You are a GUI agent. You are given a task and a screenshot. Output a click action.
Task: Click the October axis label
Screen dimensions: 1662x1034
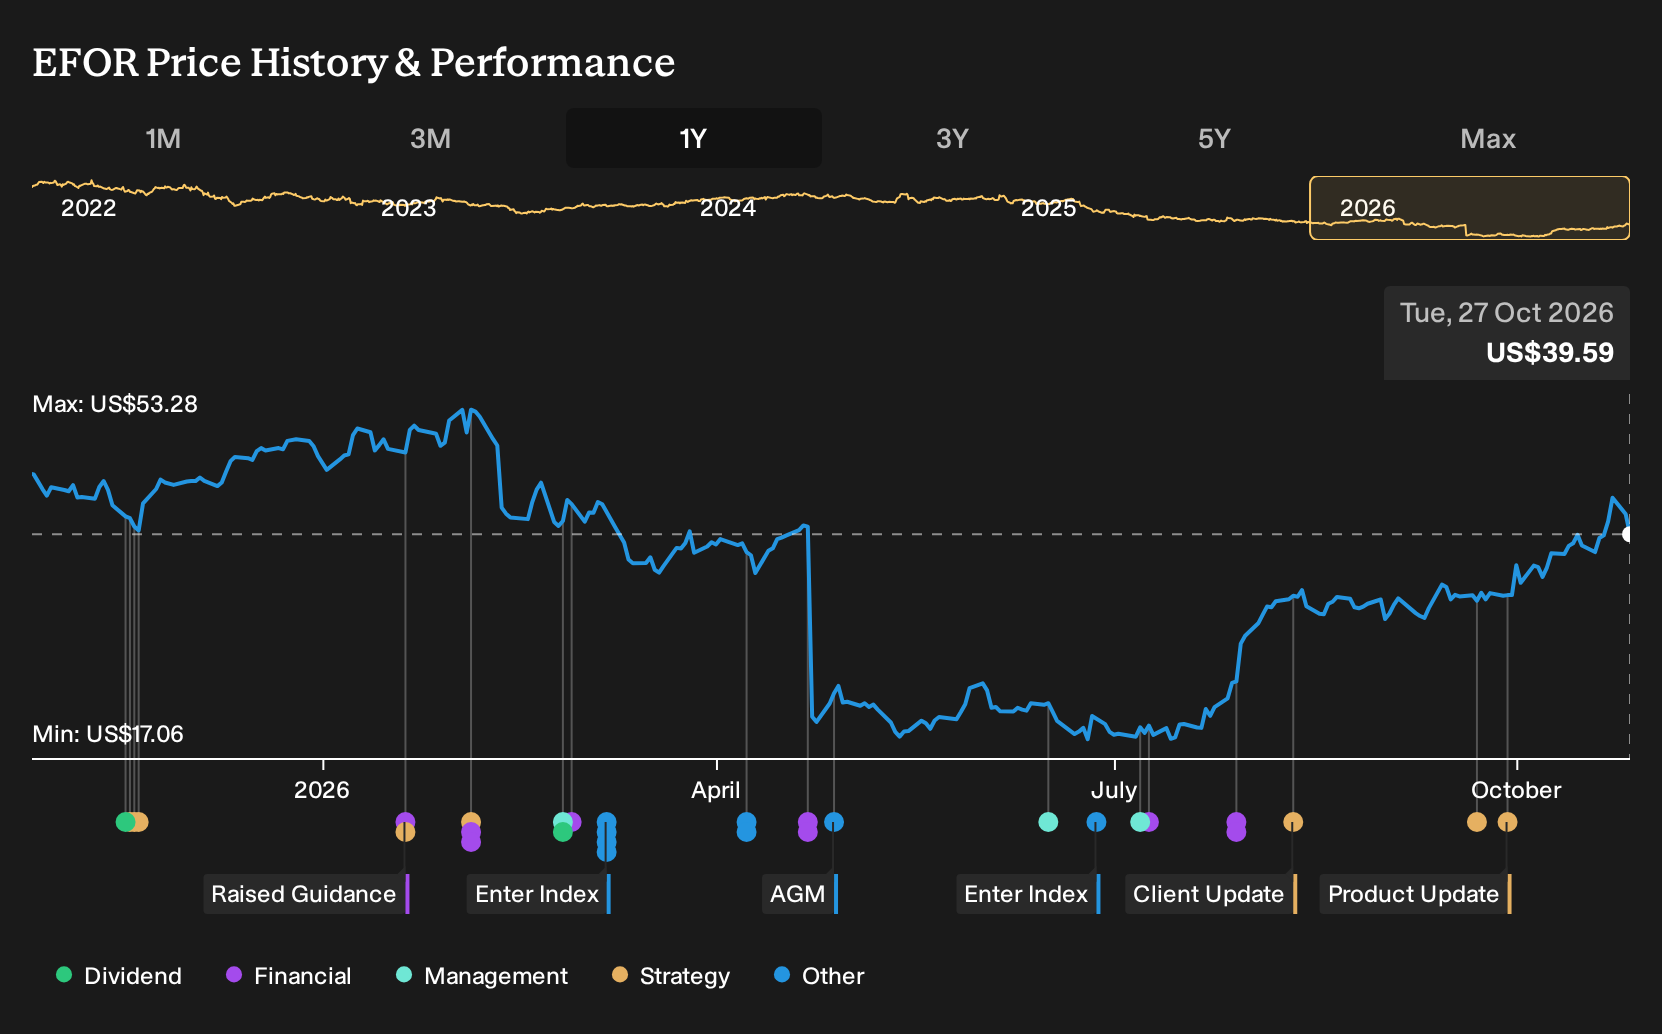(x=1516, y=790)
